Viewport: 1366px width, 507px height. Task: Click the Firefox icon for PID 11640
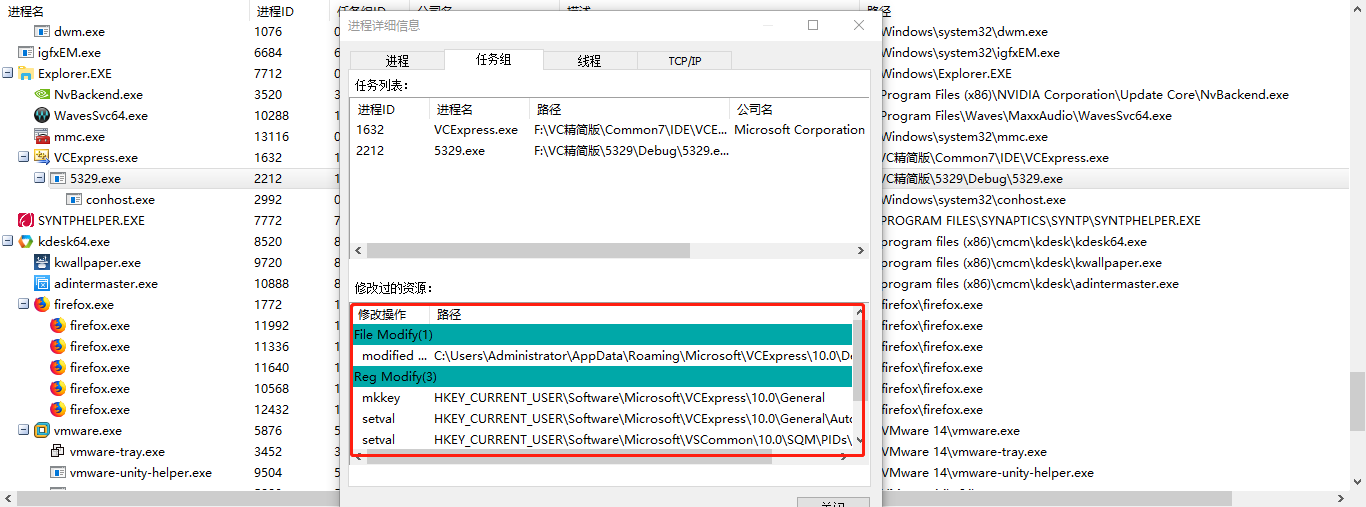pyautogui.click(x=57, y=368)
